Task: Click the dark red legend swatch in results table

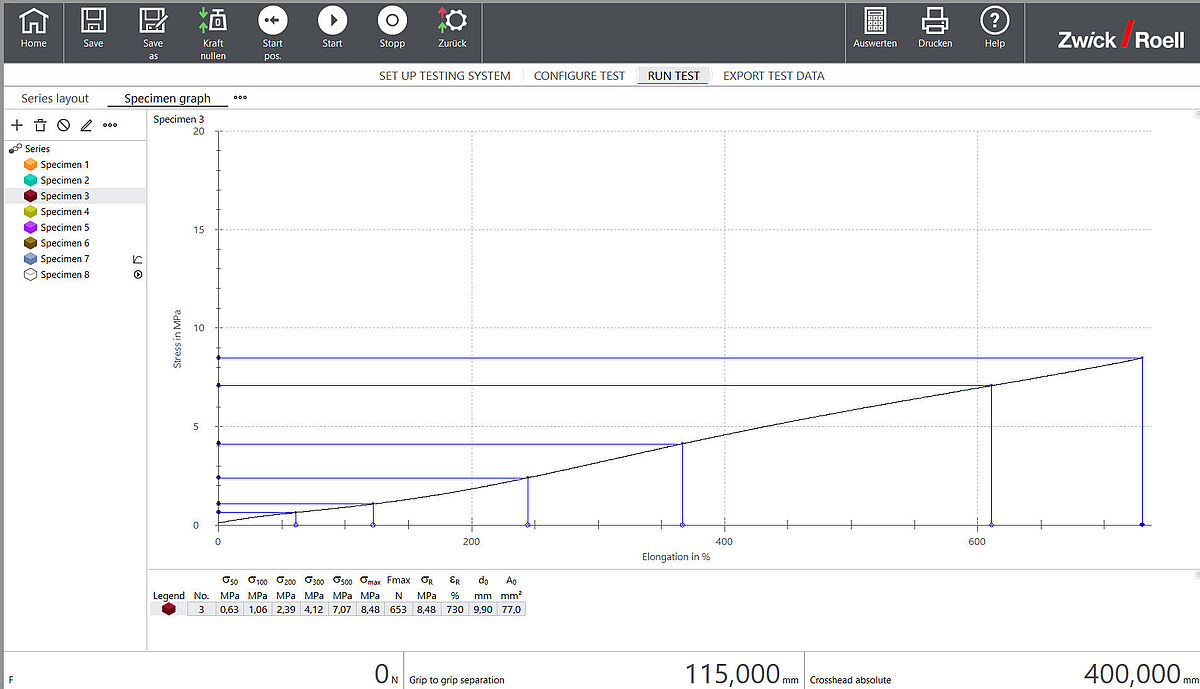Action: (168, 608)
